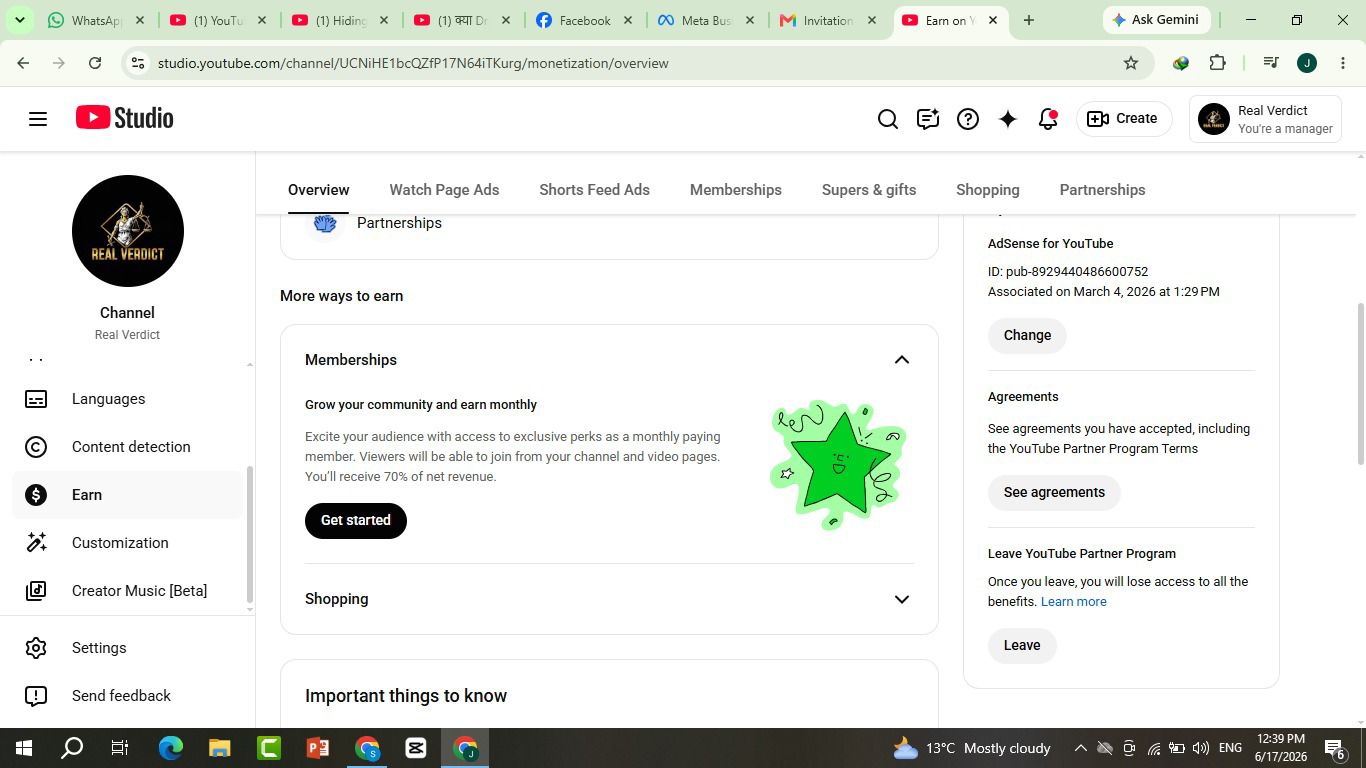This screenshot has height=768, width=1366.
Task: Open Content detection in the sidebar
Action: 128,447
